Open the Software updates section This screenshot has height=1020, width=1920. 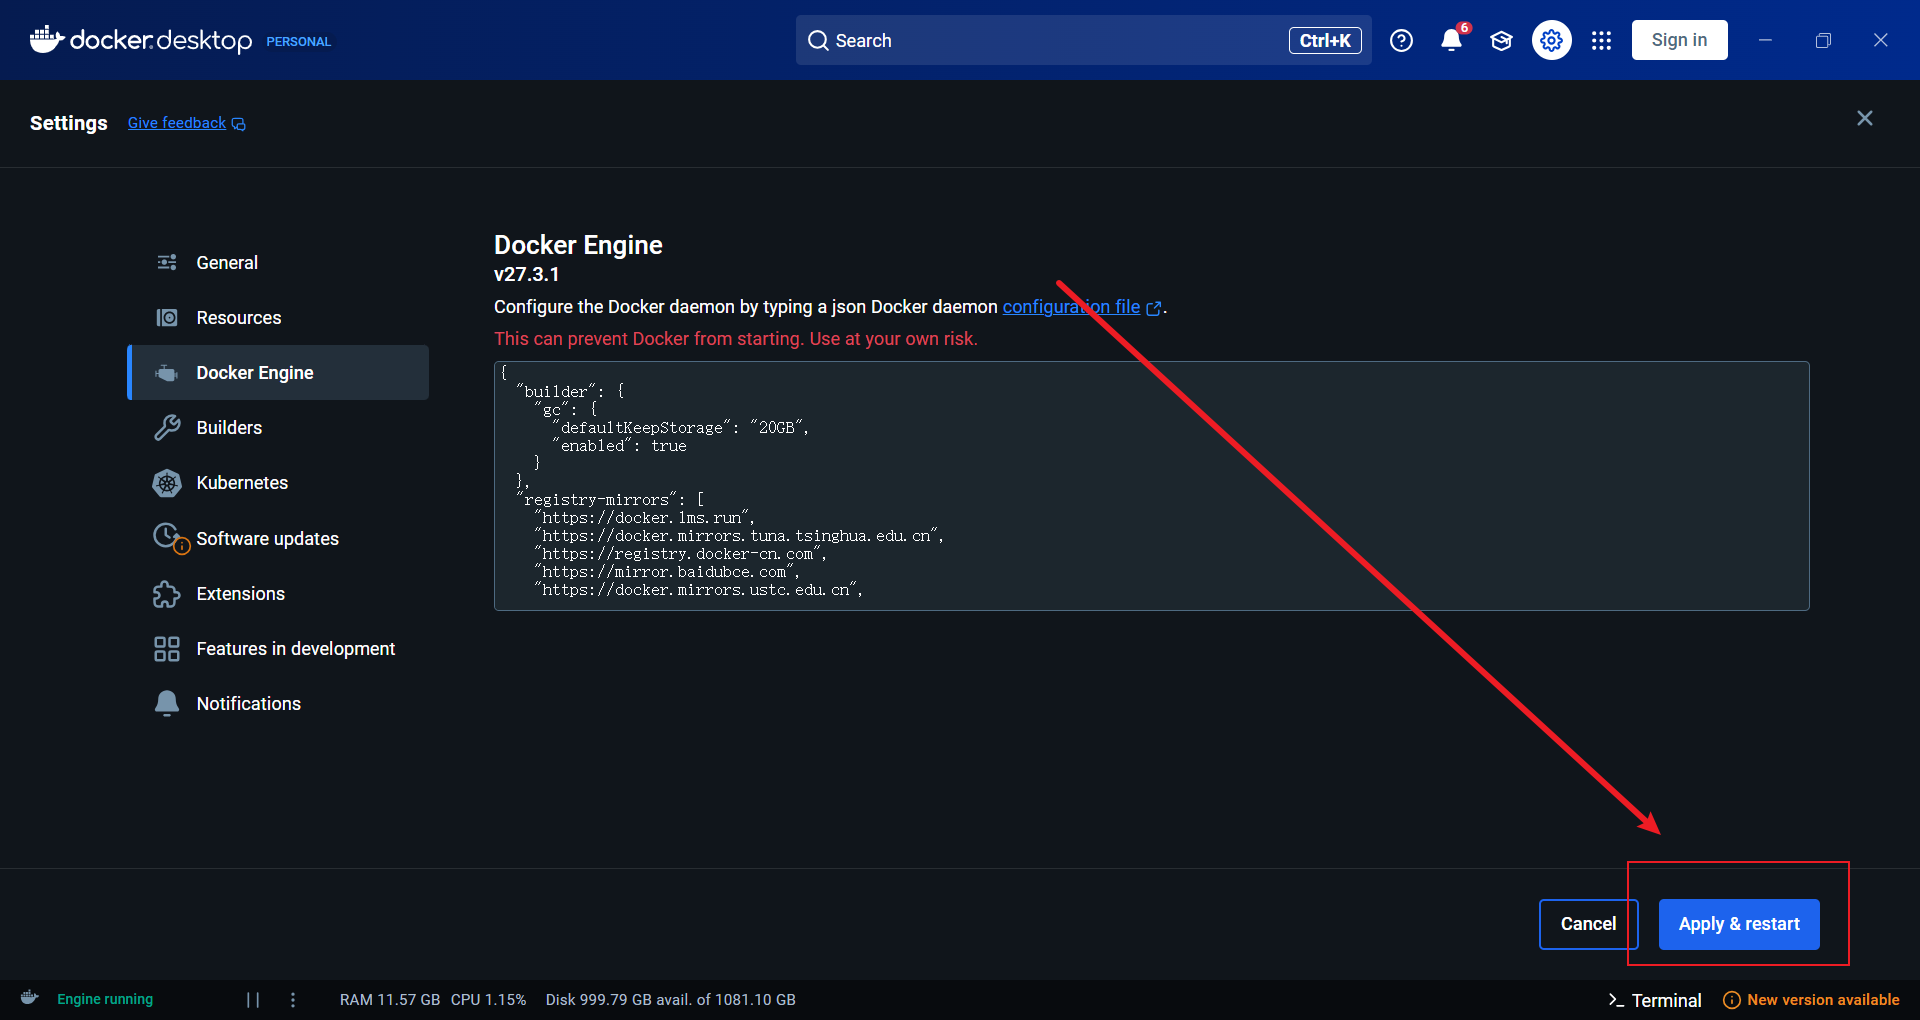[x=279, y=538]
